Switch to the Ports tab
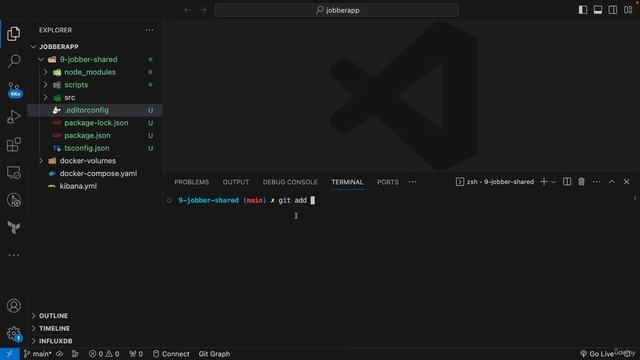640x360 pixels. (x=387, y=182)
